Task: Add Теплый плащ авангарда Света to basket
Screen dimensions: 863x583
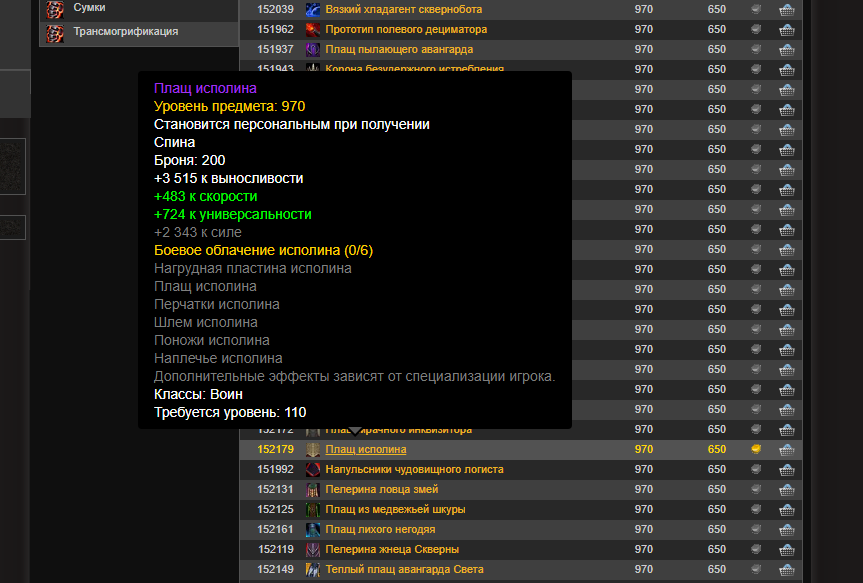Action: [786, 570]
